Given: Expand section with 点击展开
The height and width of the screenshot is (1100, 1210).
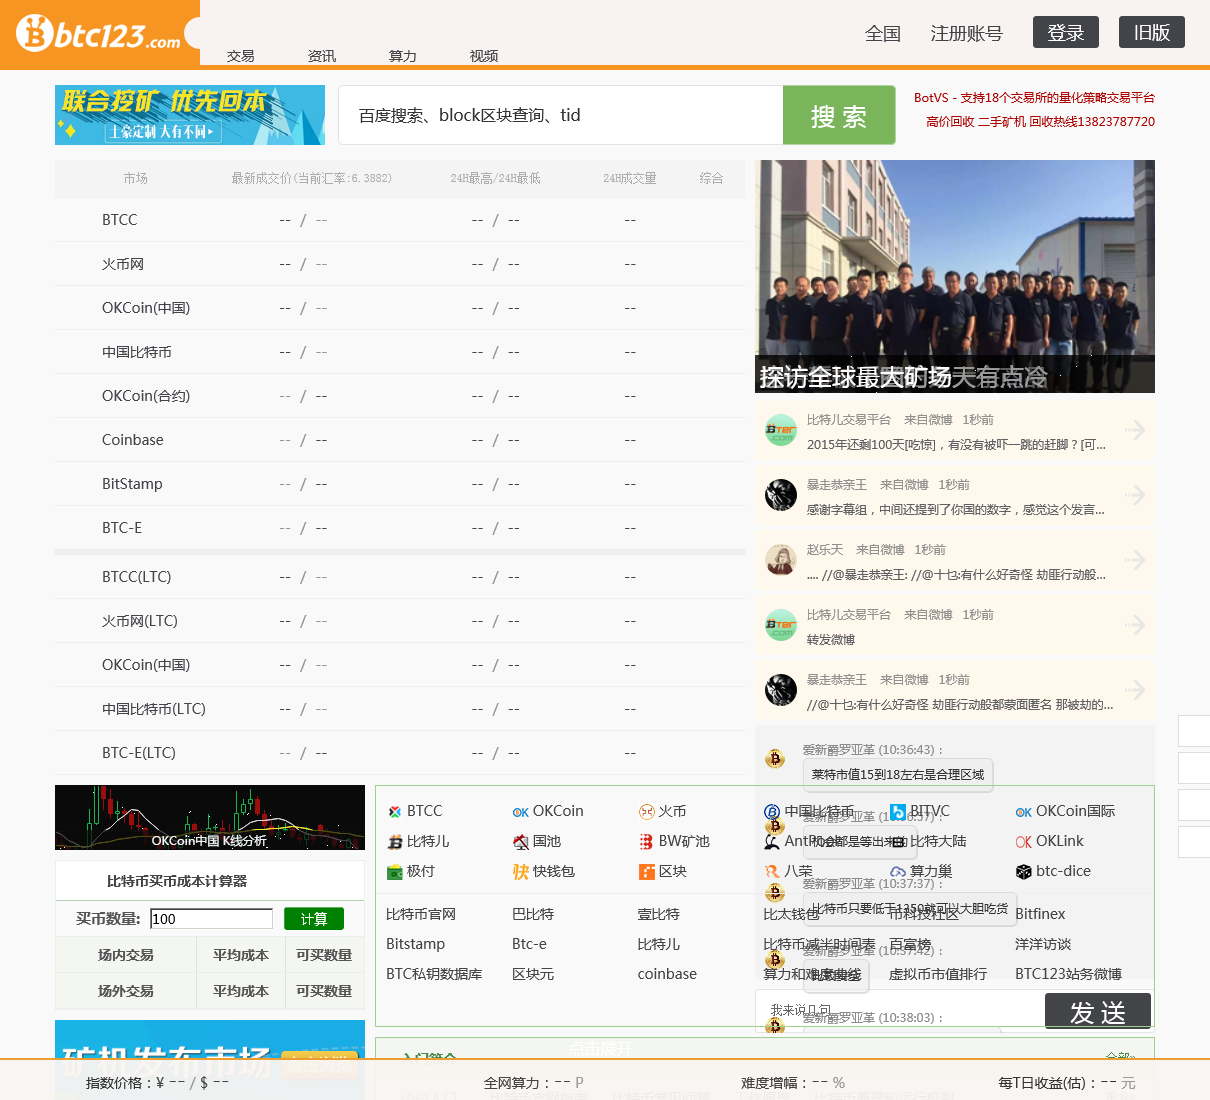Looking at the screenshot, I should click(x=600, y=1048).
